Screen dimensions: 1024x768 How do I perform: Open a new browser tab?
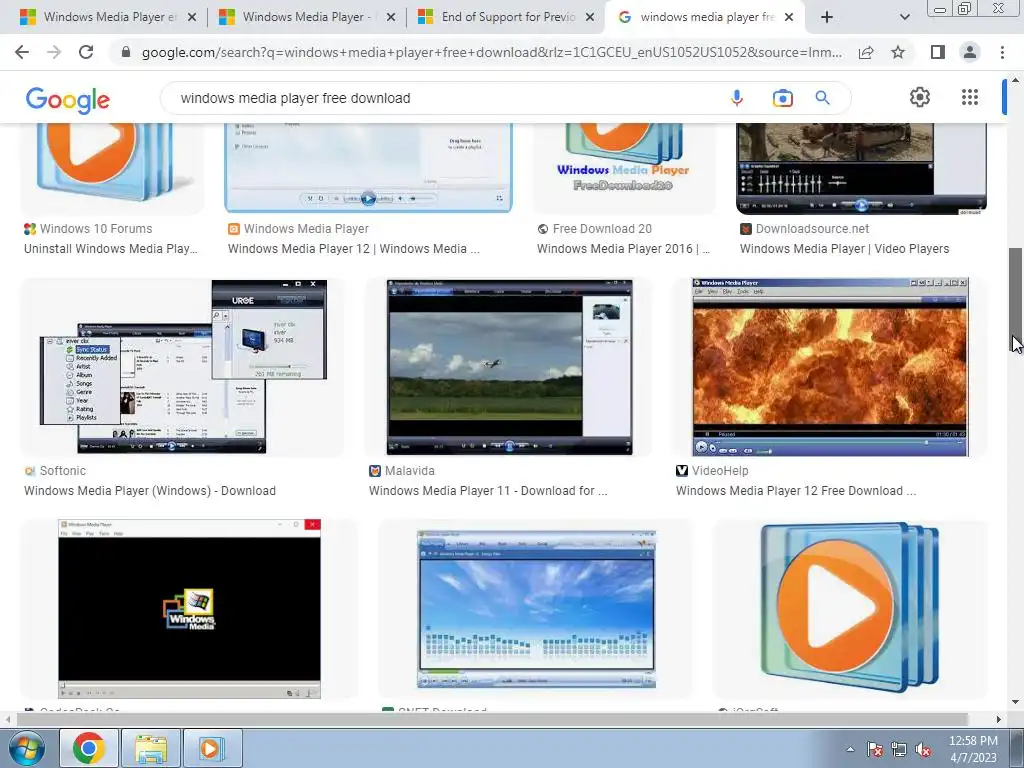click(827, 18)
